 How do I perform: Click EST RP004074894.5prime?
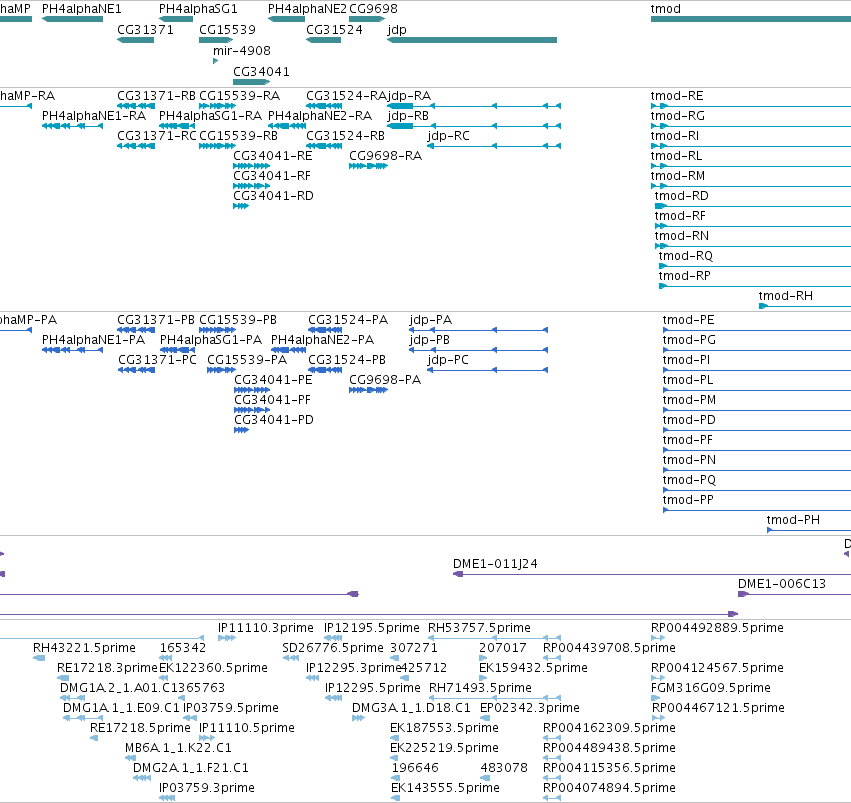tap(609, 788)
